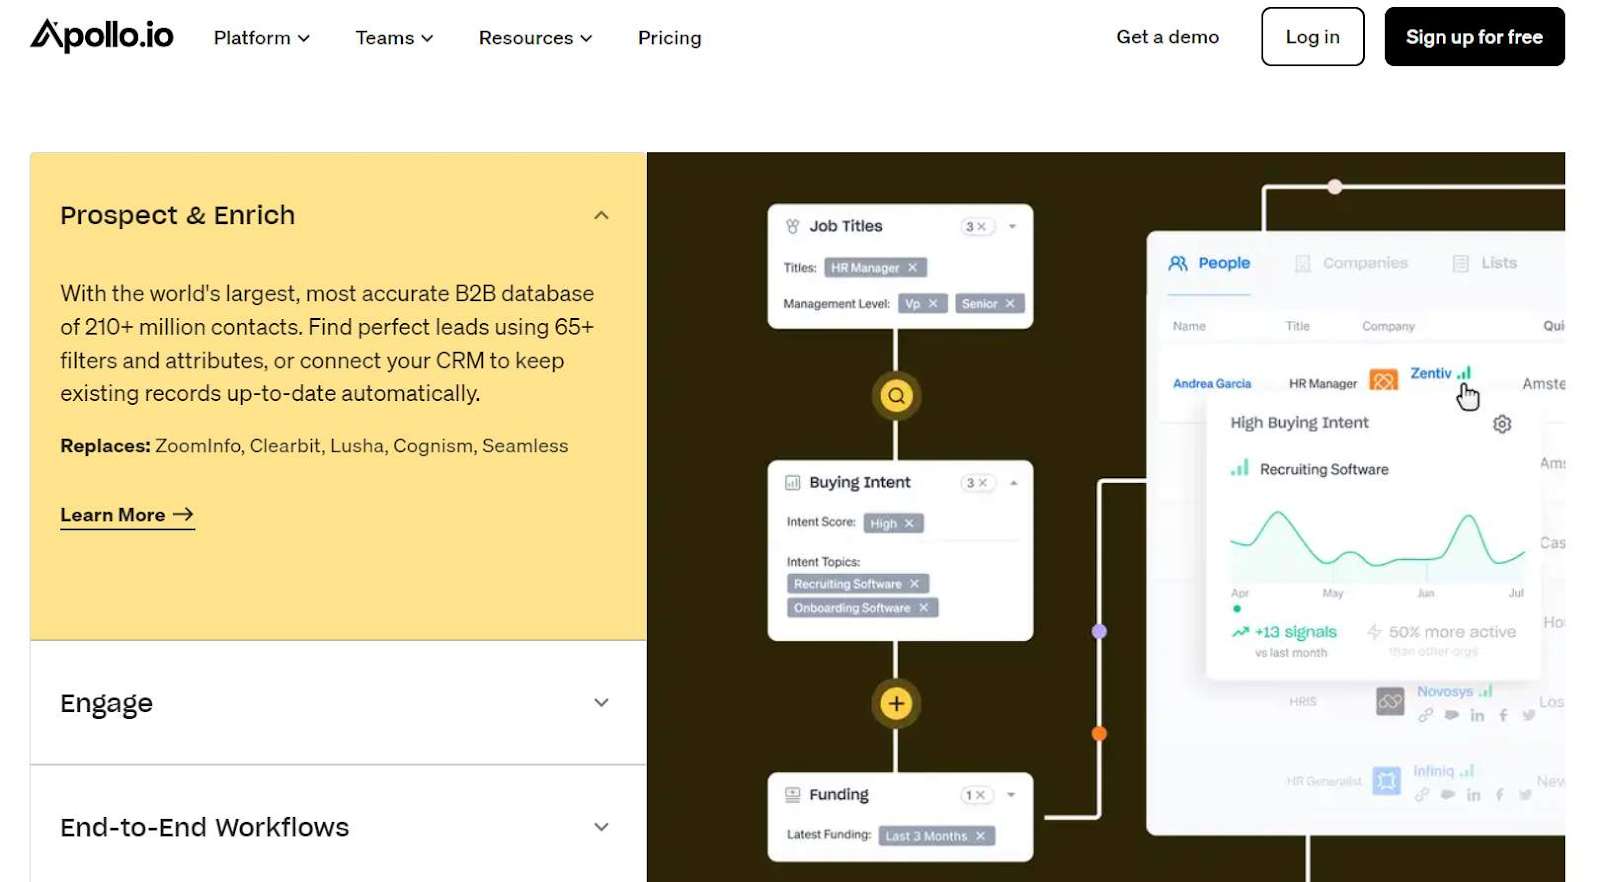This screenshot has width=1600, height=882.
Task: Click the Company column header
Action: [x=1388, y=326]
